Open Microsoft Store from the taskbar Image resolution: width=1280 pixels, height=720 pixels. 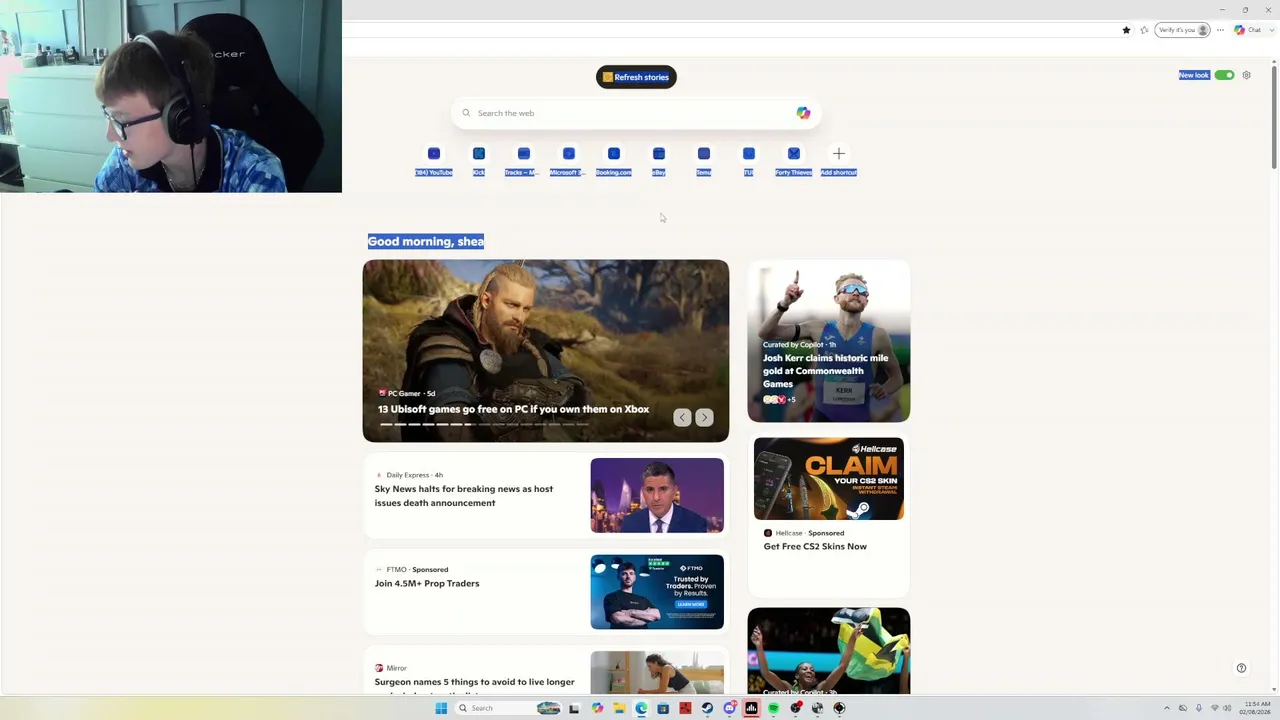(x=663, y=708)
